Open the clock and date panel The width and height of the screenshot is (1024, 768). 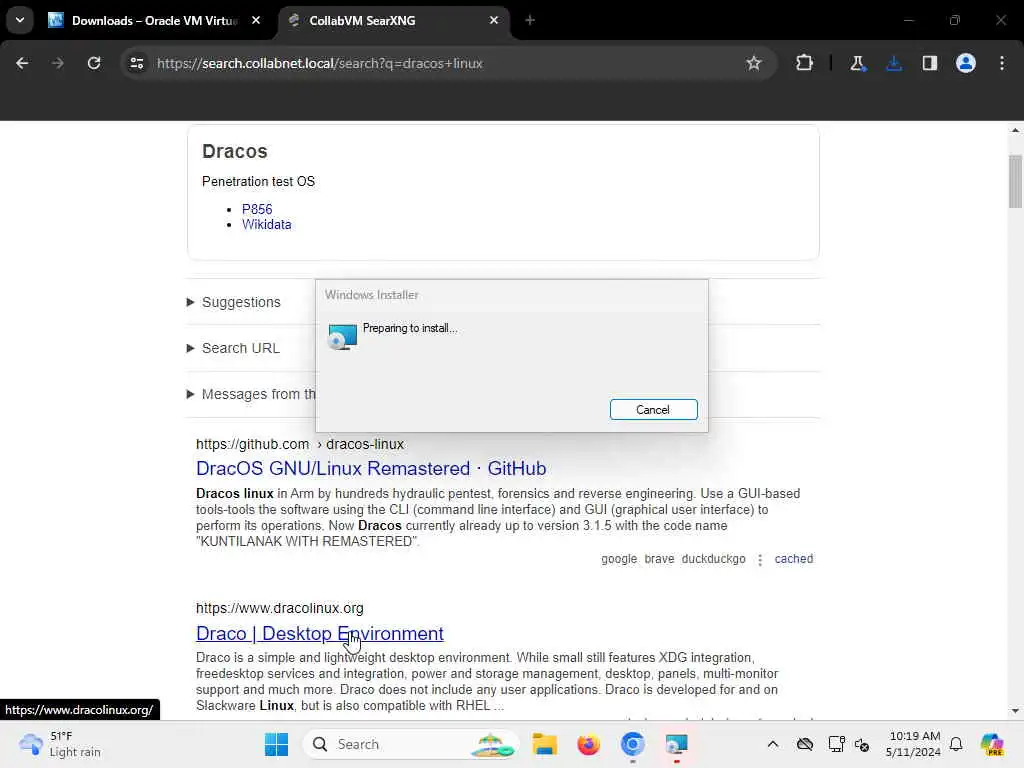[x=914, y=744]
